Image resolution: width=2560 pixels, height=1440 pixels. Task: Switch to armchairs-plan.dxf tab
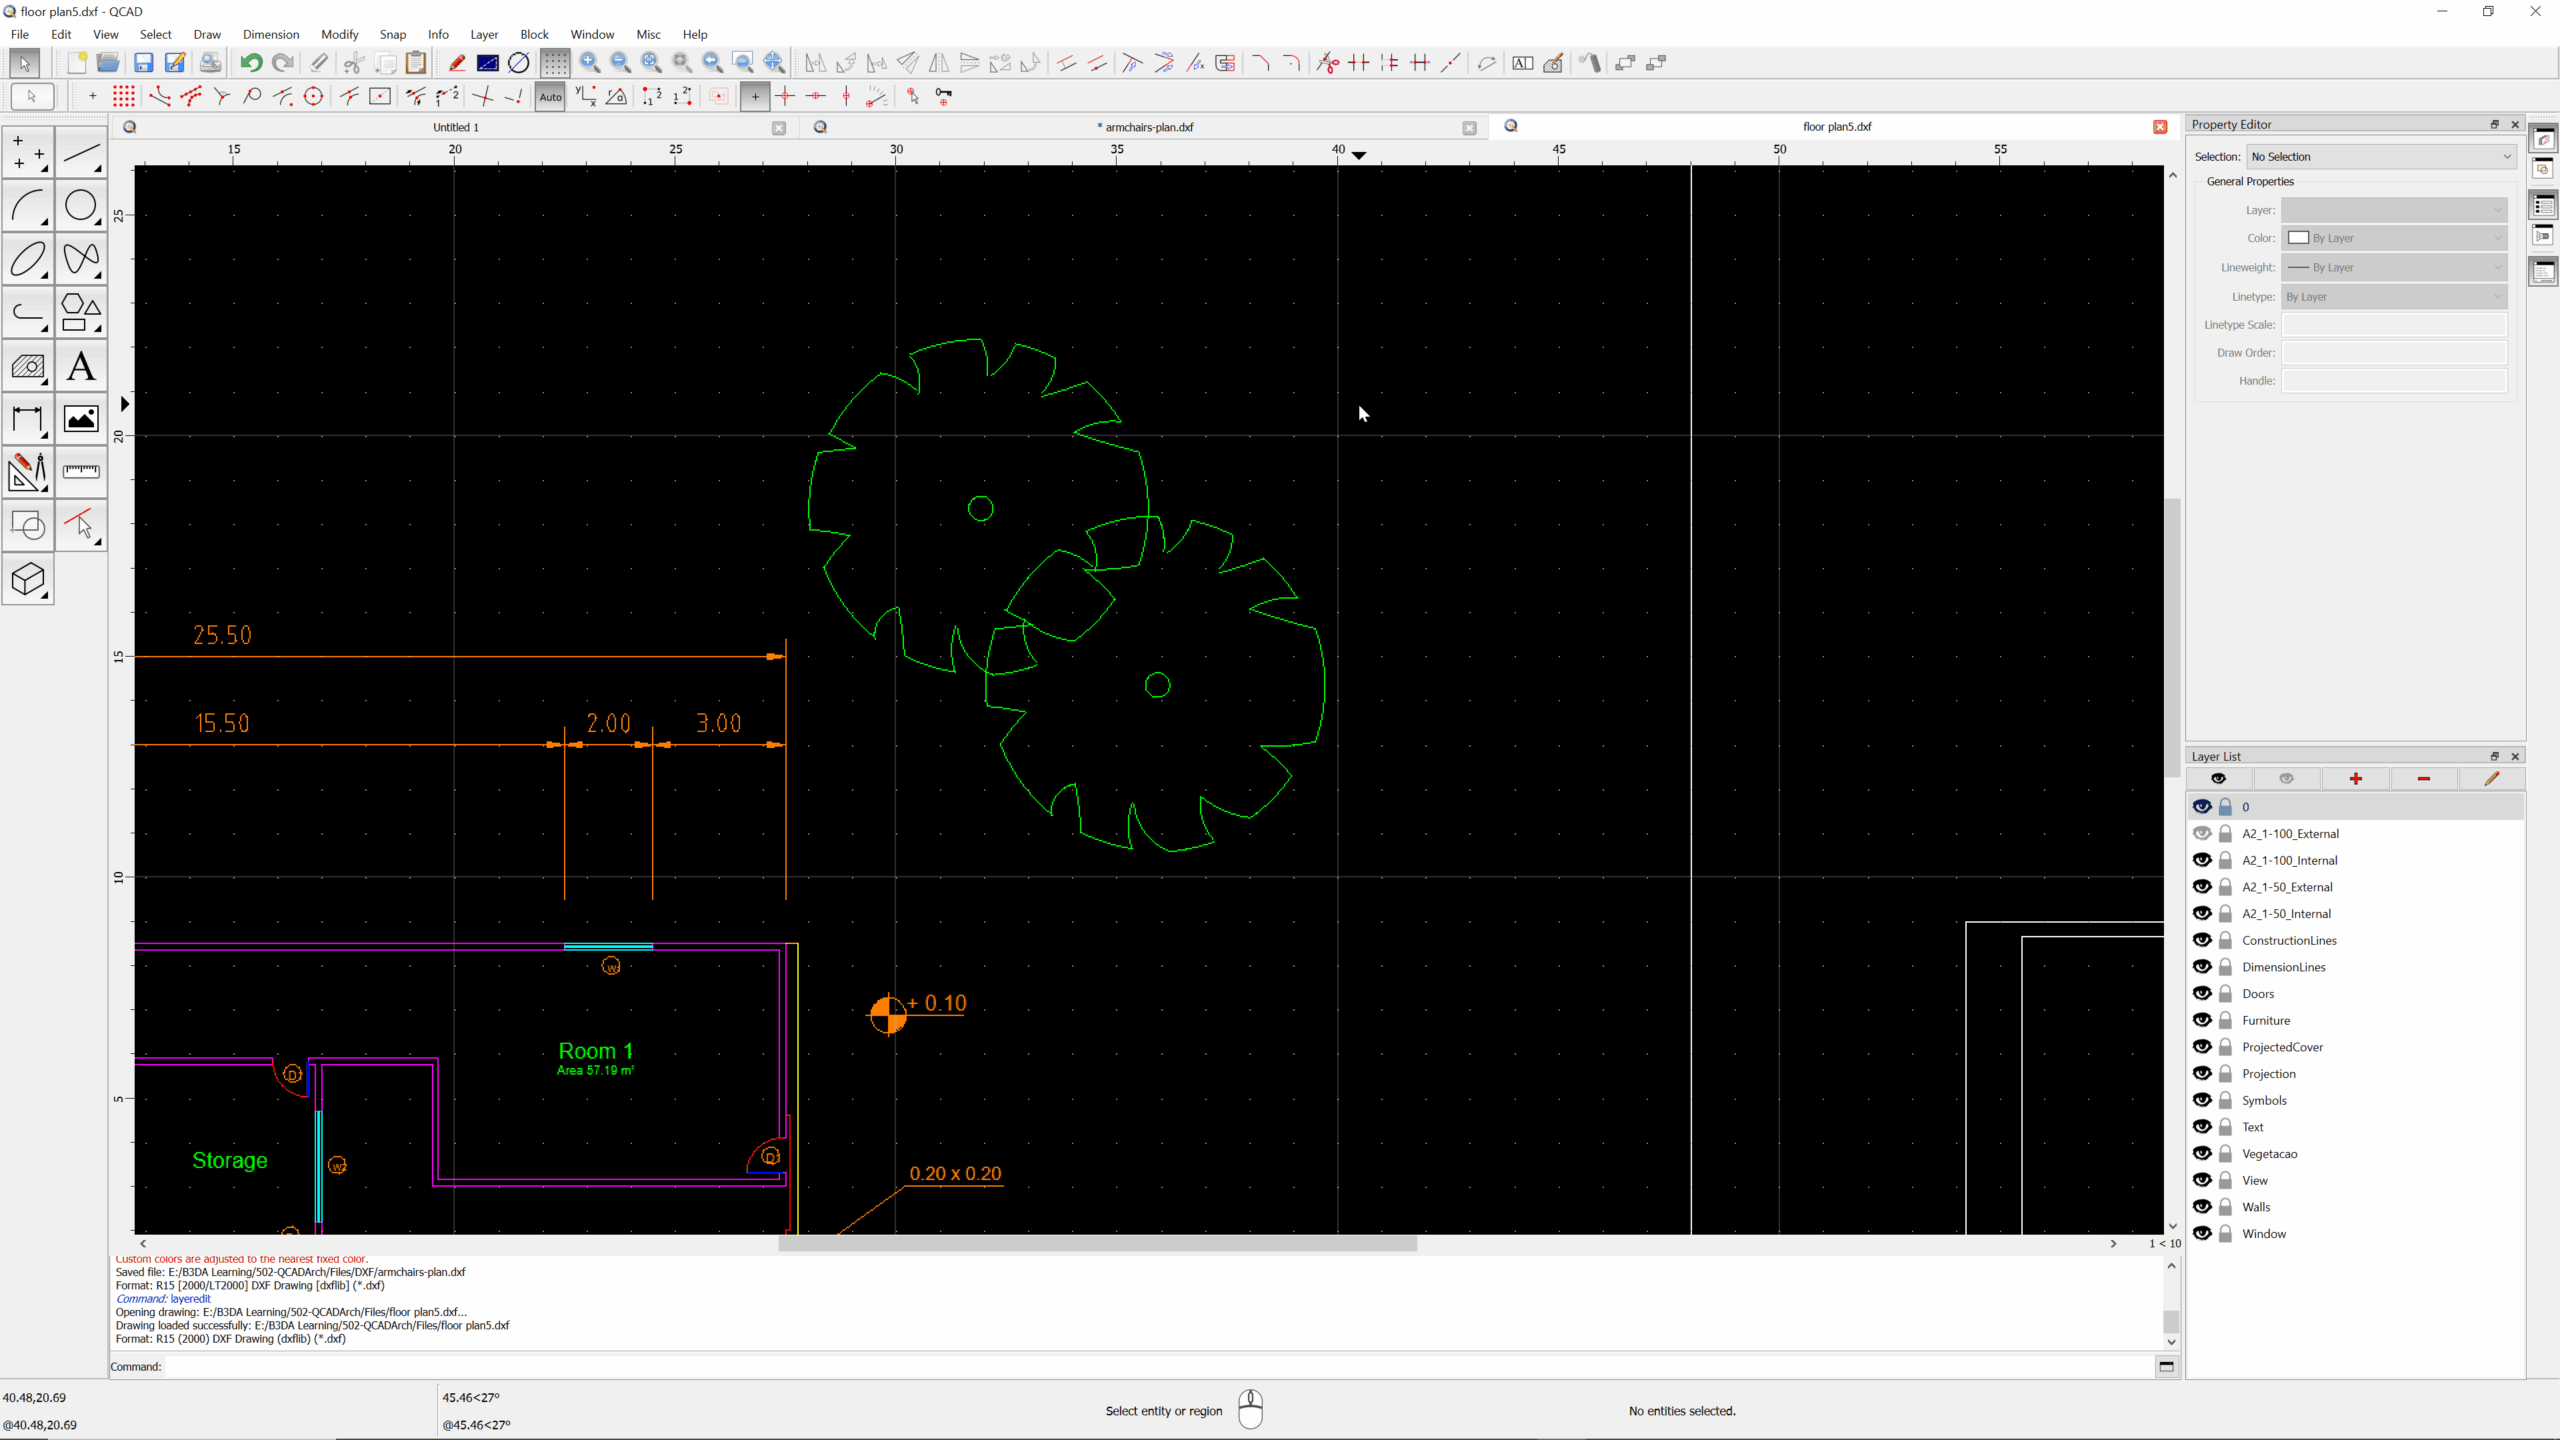click(x=1148, y=127)
